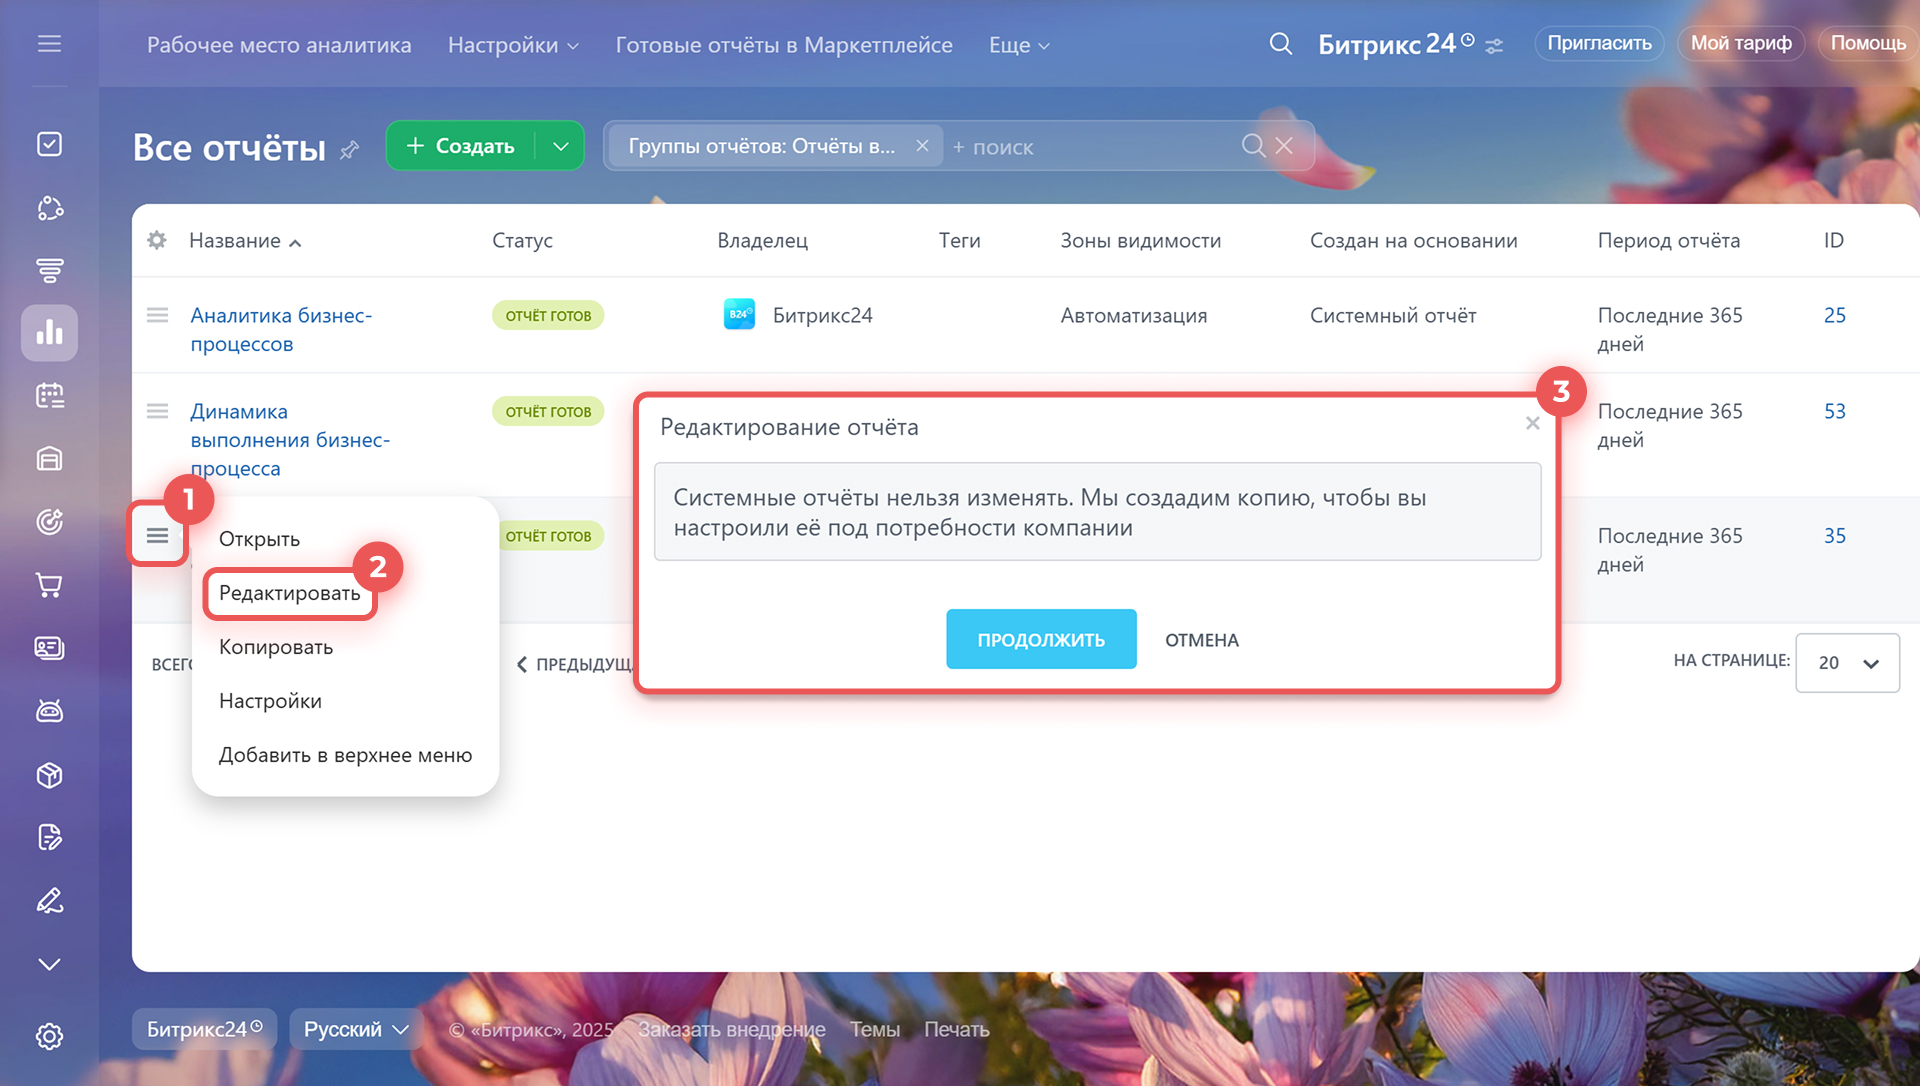Screen dimensions: 1920x1086
Task: Click the Статус column header
Action: 522,240
